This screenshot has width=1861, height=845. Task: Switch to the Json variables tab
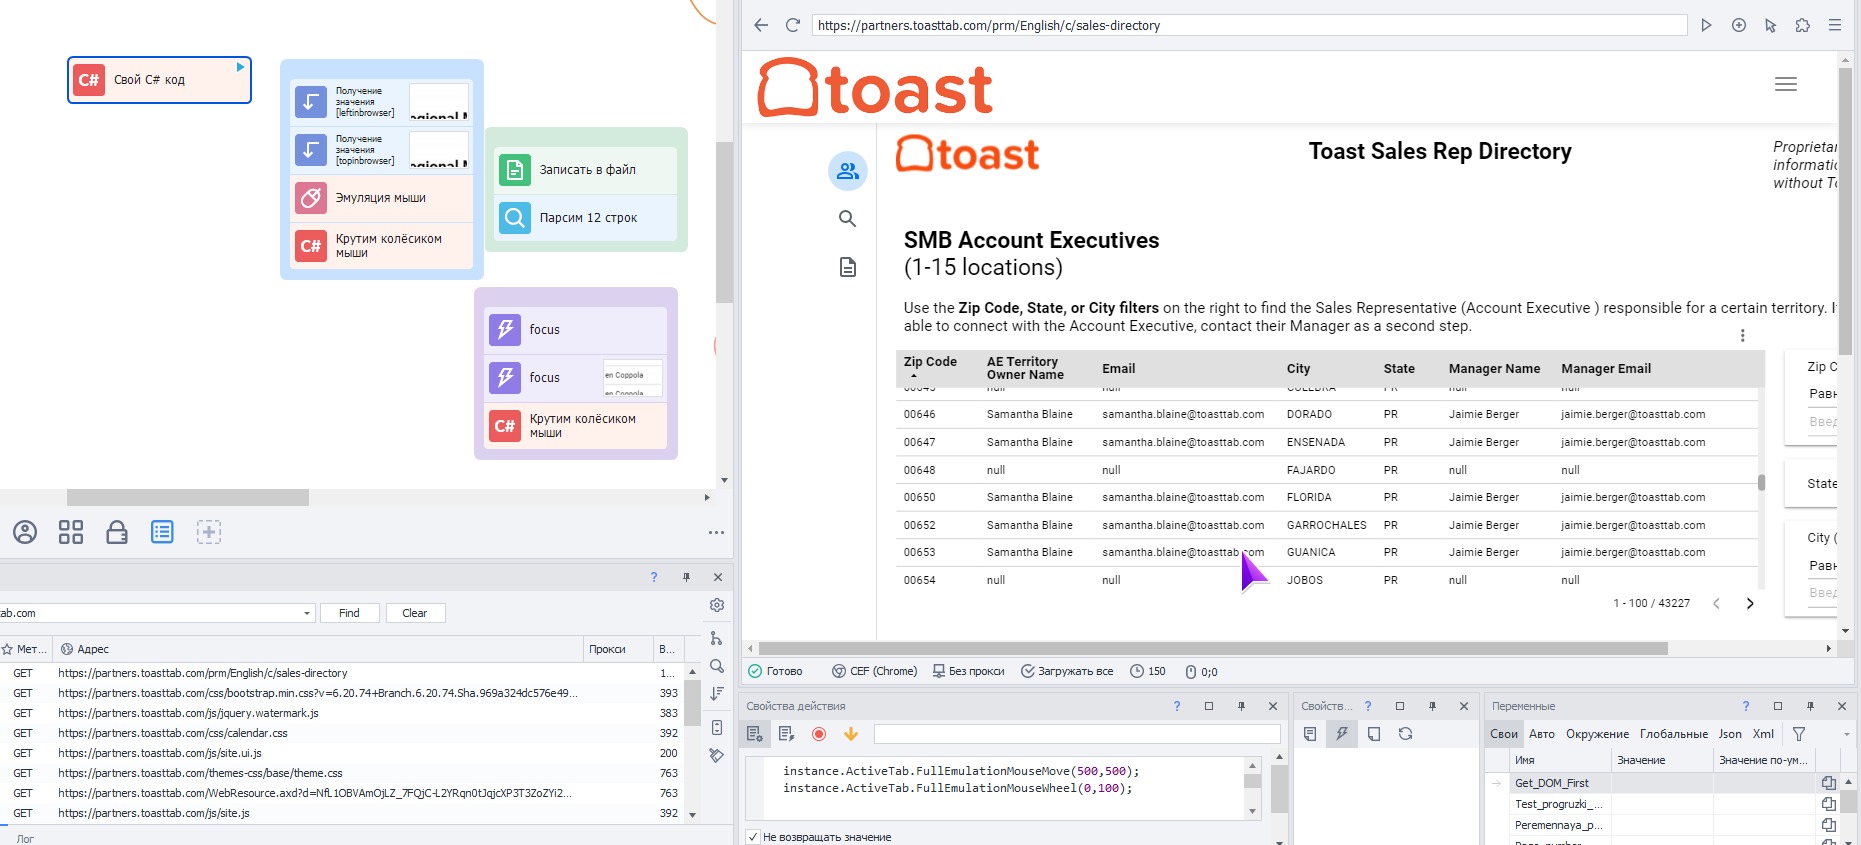click(1730, 734)
